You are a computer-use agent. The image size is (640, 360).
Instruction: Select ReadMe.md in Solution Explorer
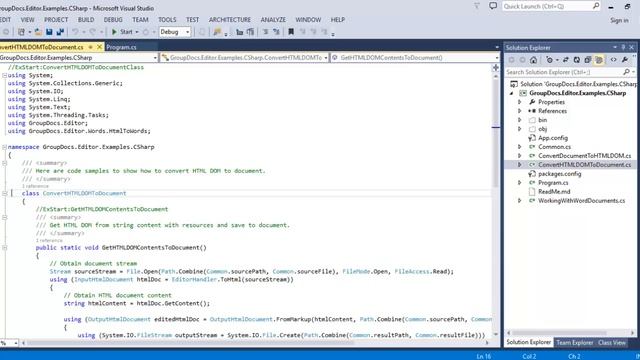pyautogui.click(x=554, y=192)
